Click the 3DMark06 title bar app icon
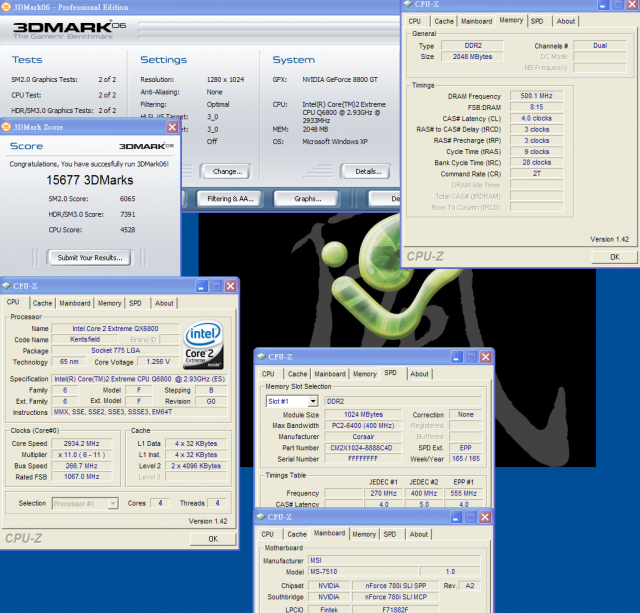640x613 pixels. click(x=6, y=7)
